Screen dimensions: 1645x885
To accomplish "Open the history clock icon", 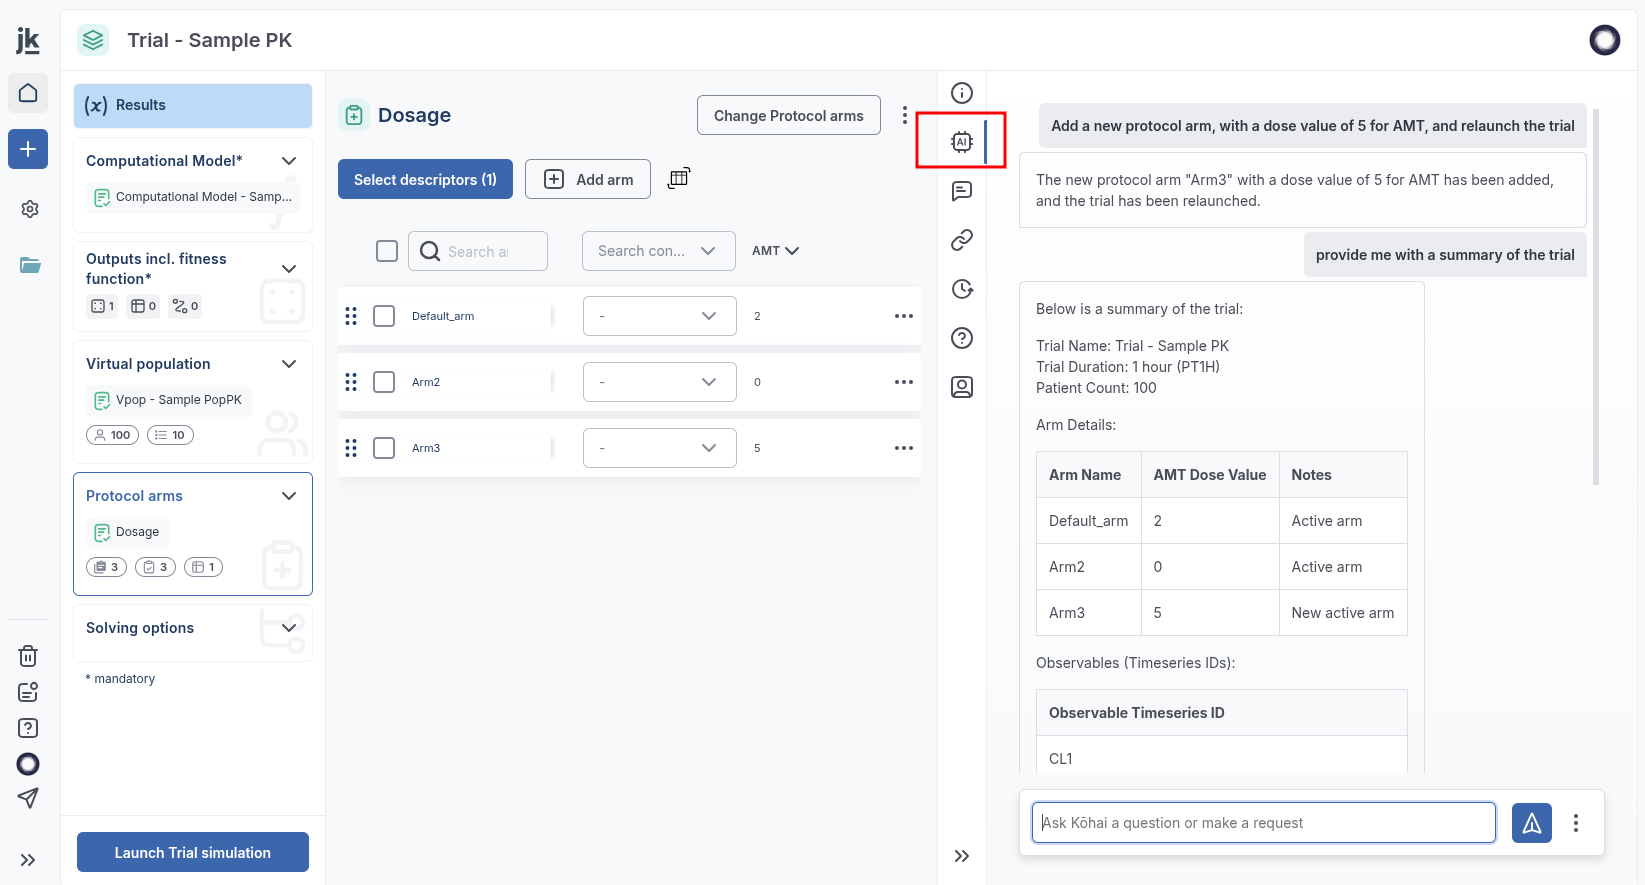I will point(961,289).
